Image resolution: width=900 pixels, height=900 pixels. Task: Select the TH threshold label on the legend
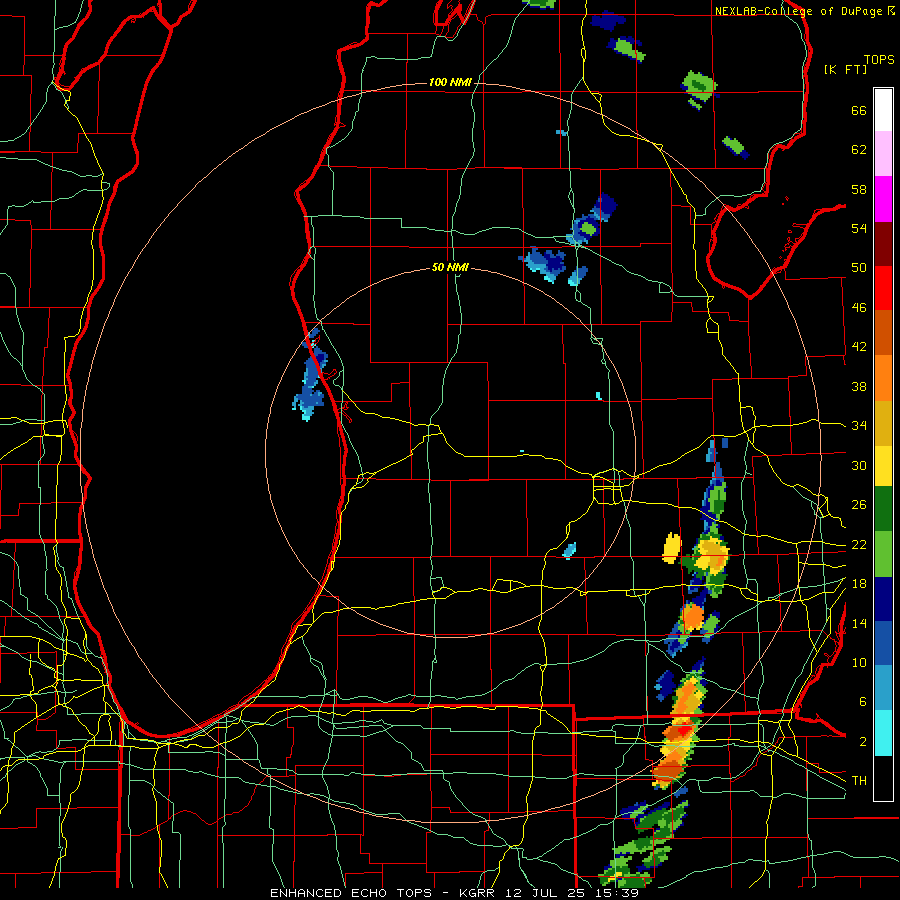(x=859, y=781)
